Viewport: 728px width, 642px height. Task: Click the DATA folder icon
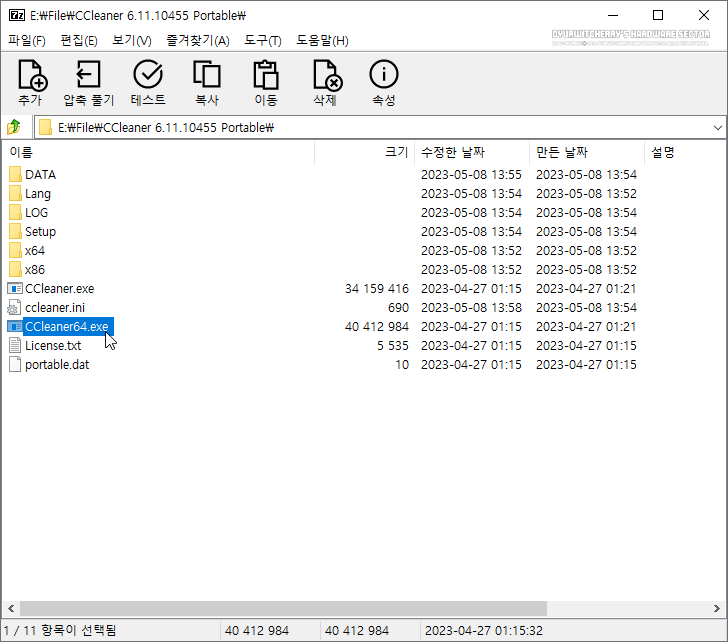click(15, 175)
